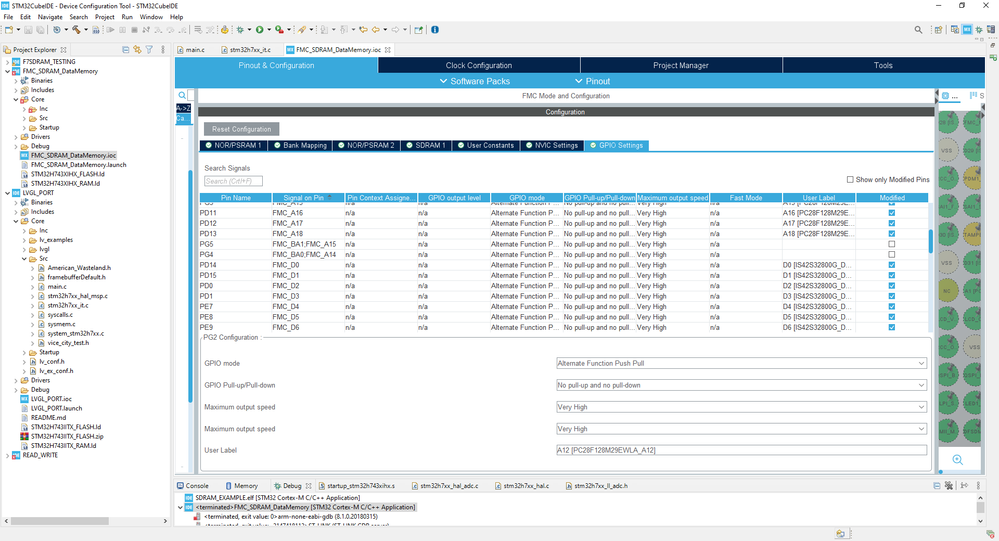The width and height of the screenshot is (999, 541).
Task: Click the GPIO table vertical scrollbar
Action: [x=930, y=241]
